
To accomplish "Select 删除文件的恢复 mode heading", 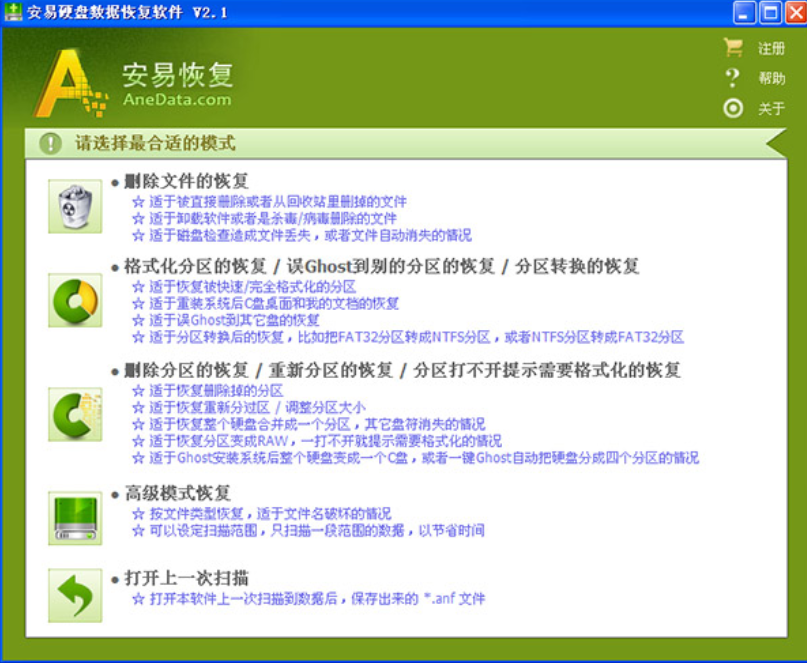I will pos(187,181).
